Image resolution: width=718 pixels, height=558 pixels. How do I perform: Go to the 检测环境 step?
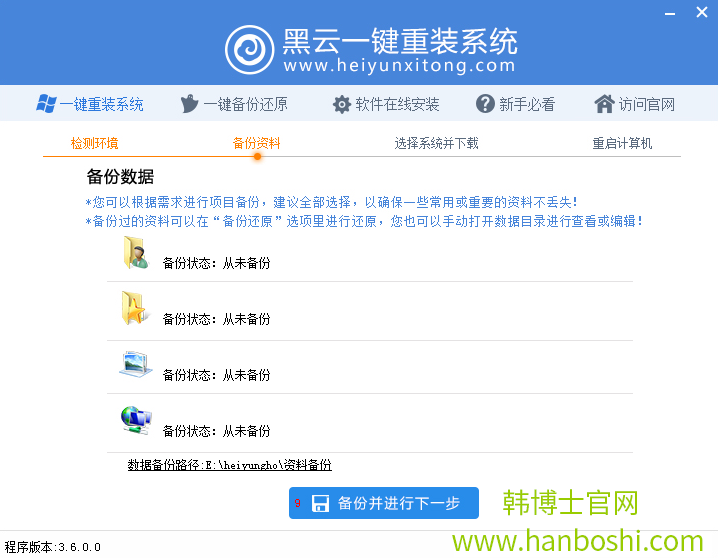tap(94, 143)
